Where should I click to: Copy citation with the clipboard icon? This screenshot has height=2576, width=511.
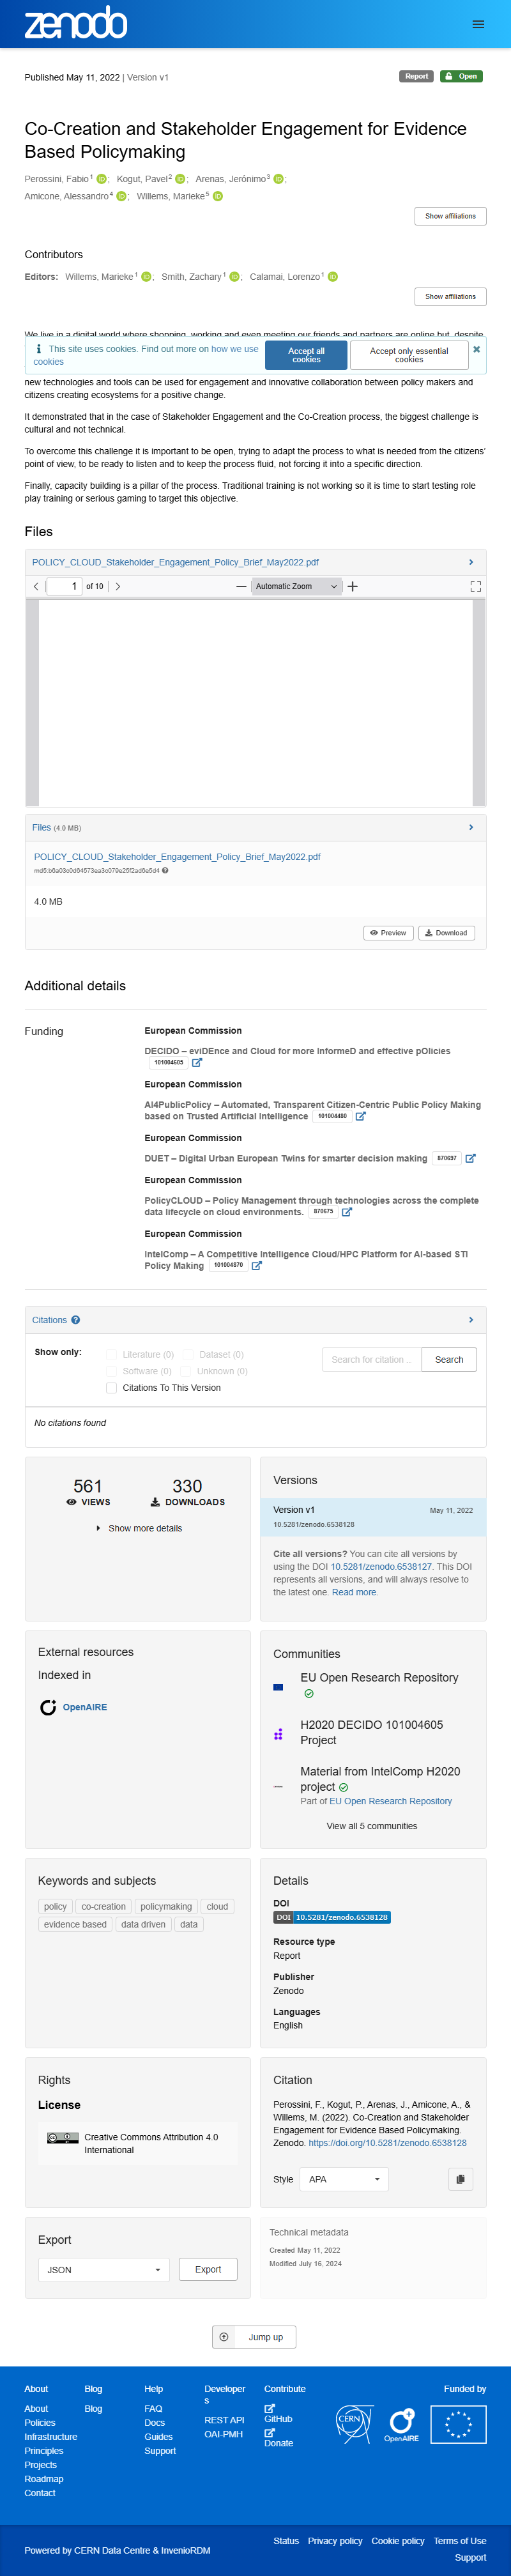click(460, 2179)
